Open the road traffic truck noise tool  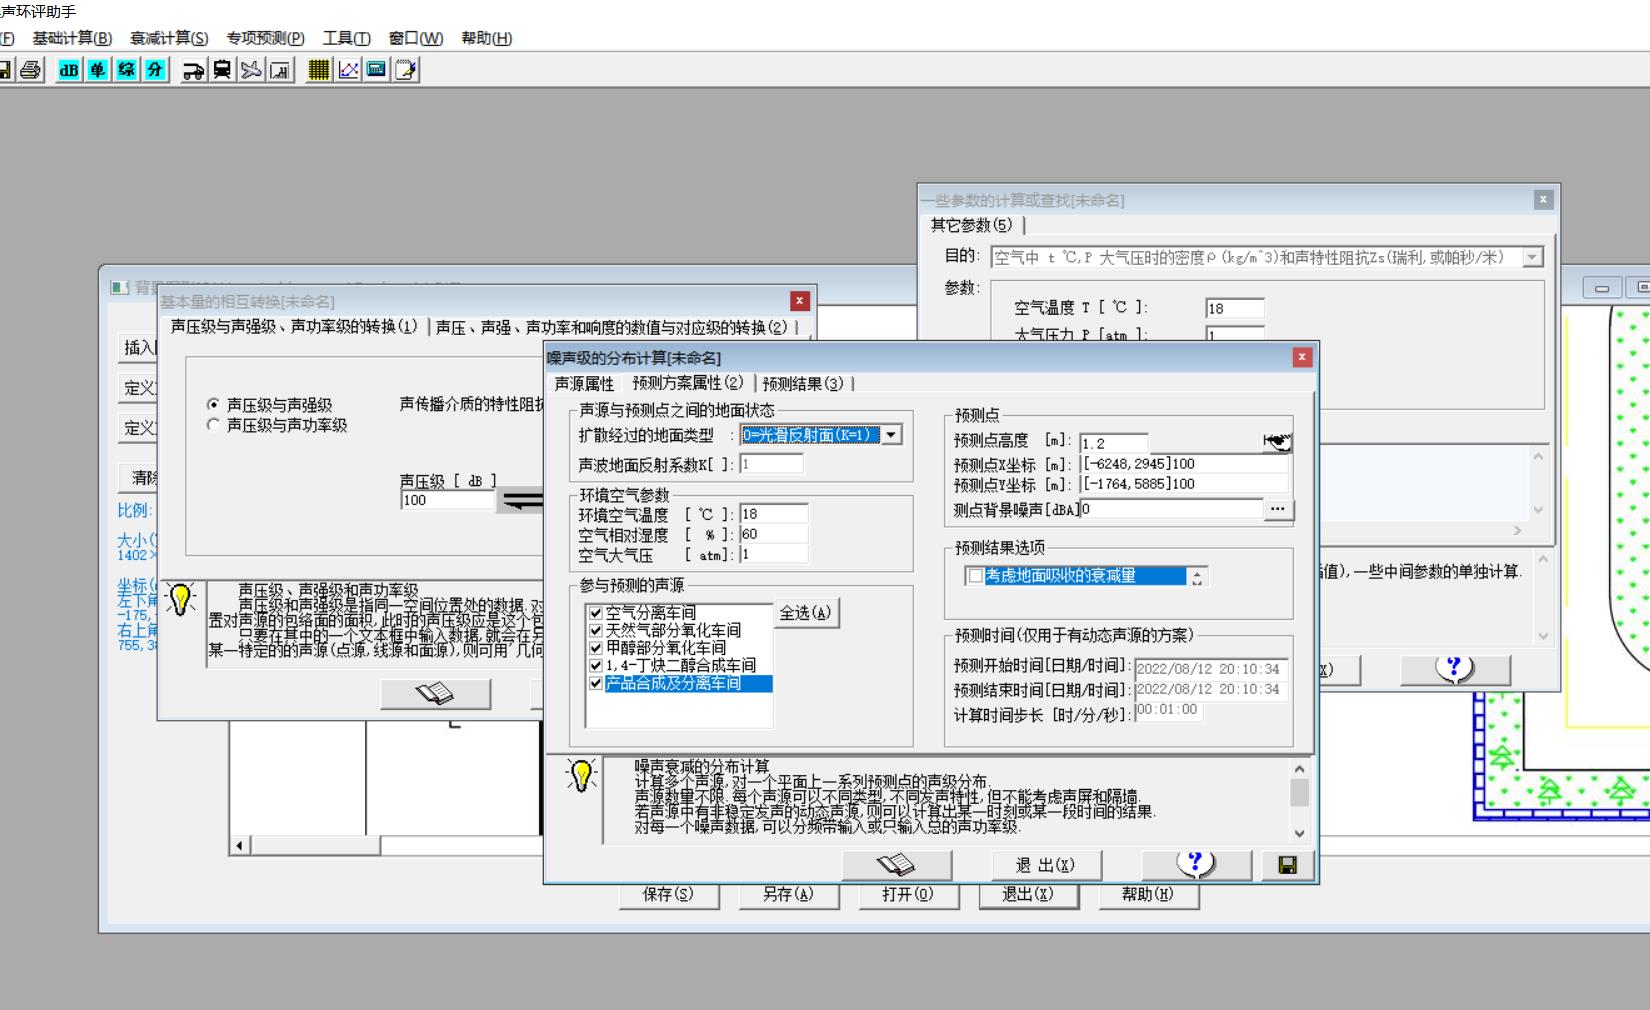click(x=194, y=70)
